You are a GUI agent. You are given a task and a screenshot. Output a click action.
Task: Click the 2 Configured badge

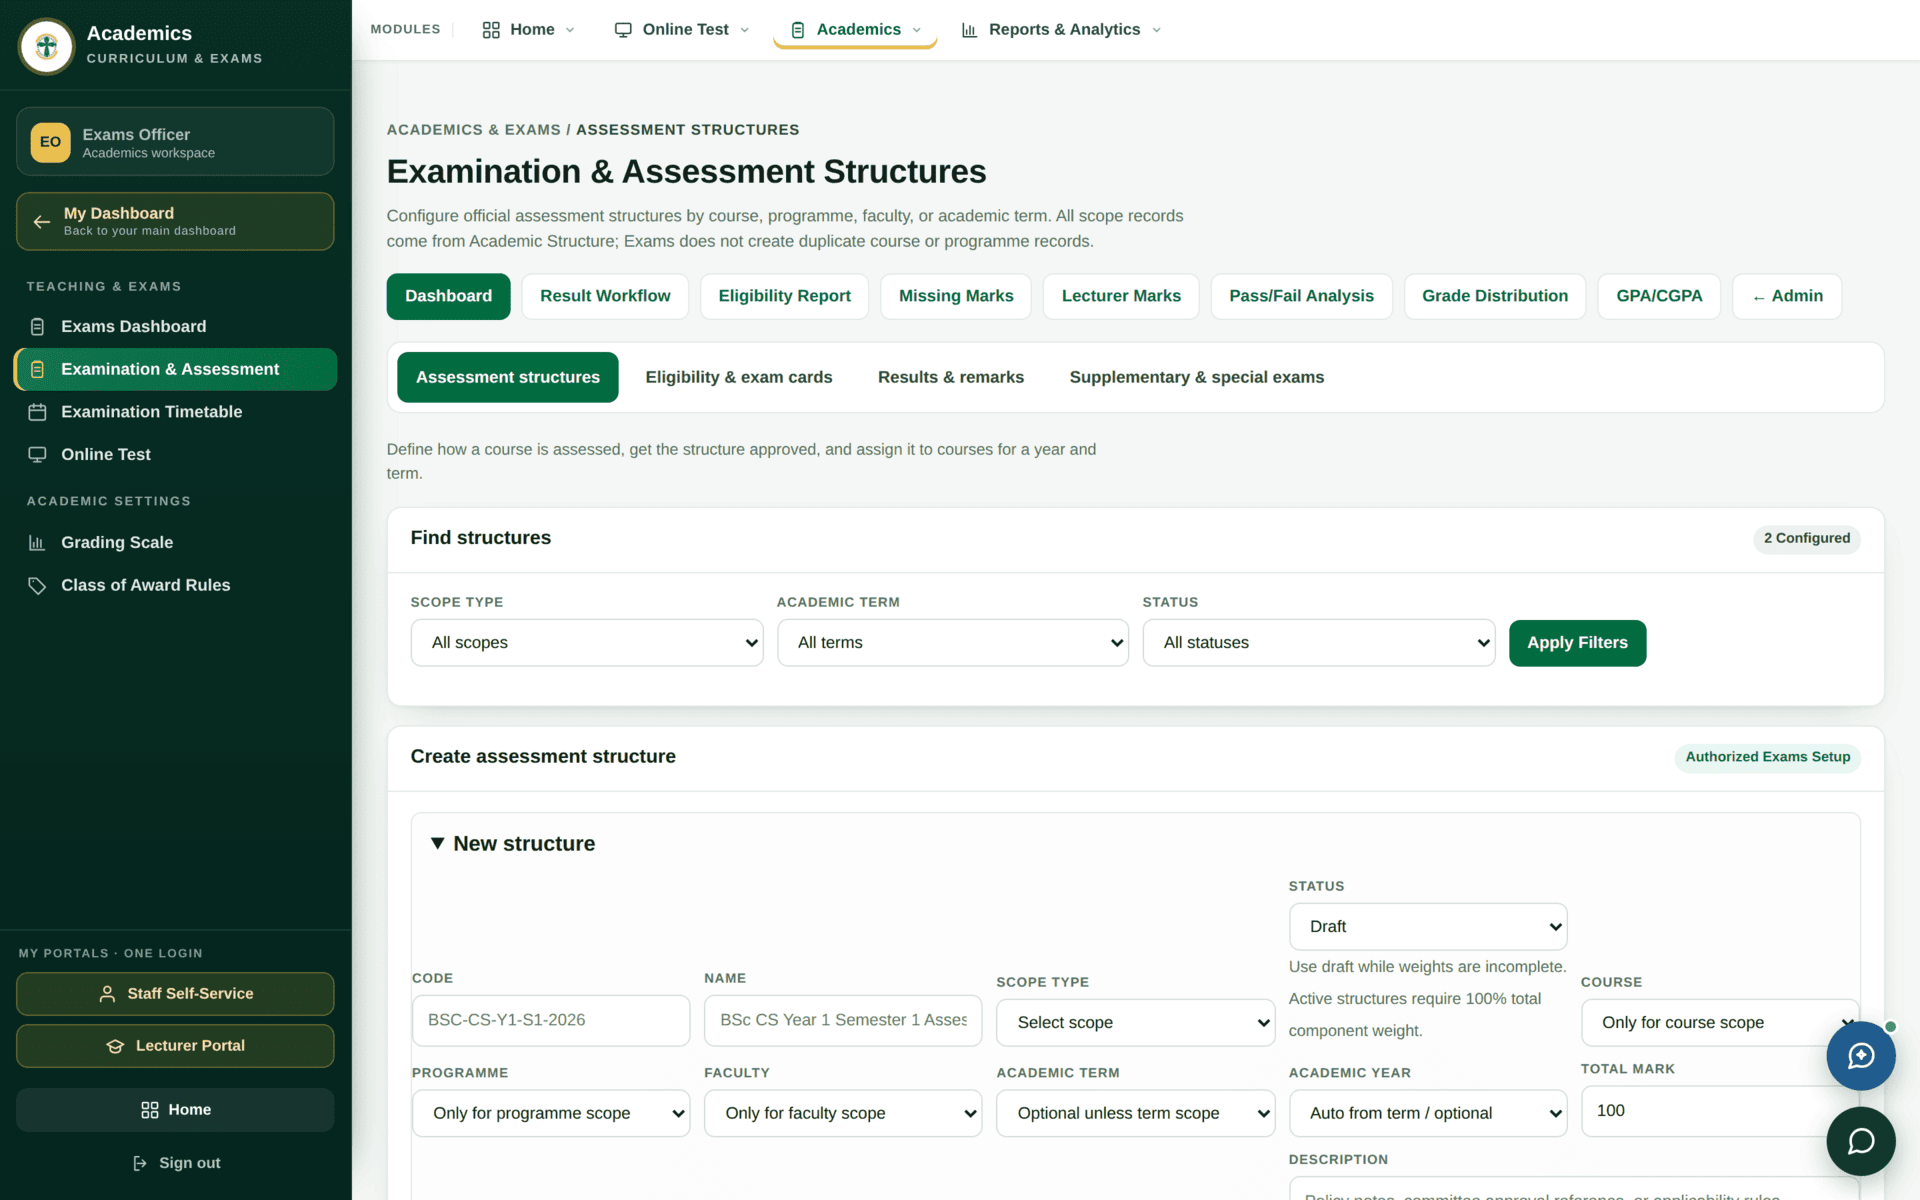point(1806,539)
